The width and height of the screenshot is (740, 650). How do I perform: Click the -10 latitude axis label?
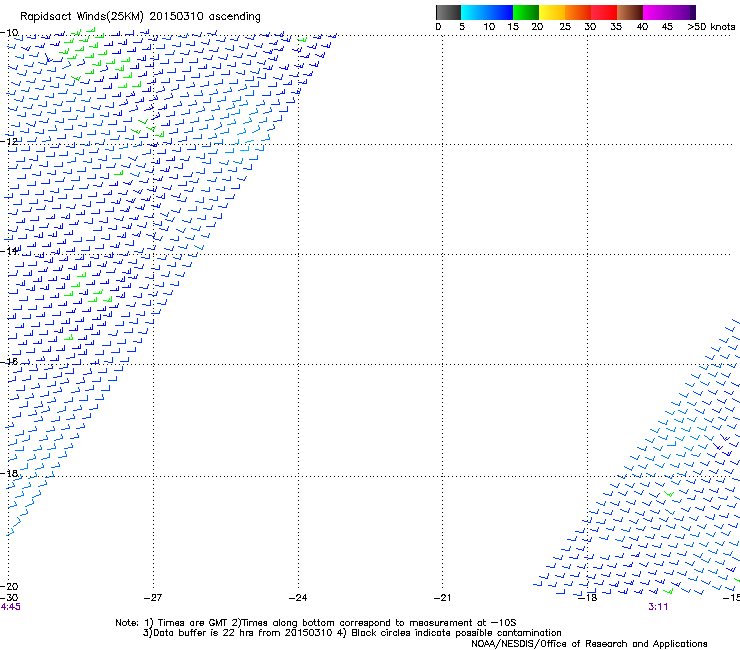click(9, 33)
